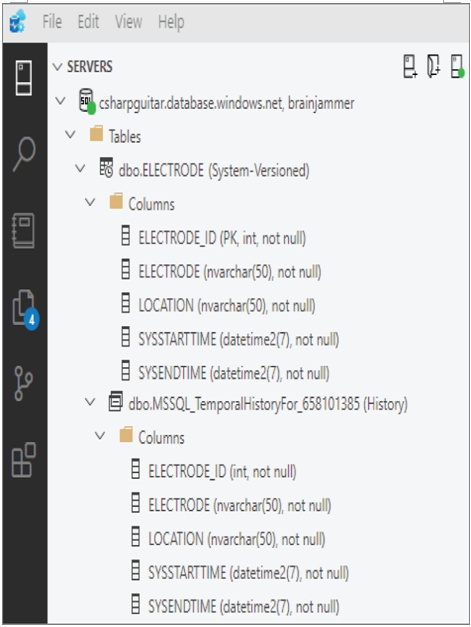Open the View menu

(x=128, y=22)
